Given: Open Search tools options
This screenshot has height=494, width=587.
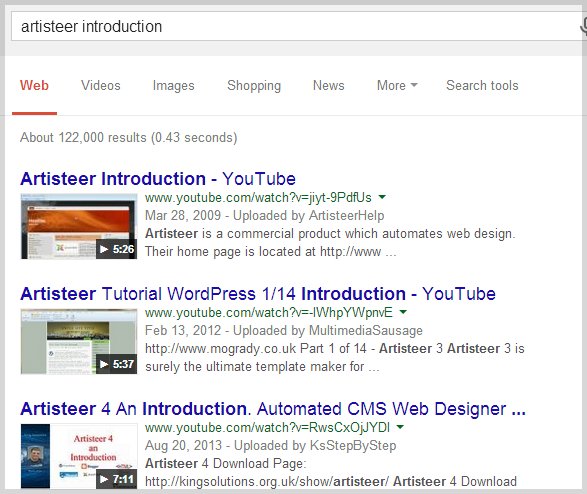Looking at the screenshot, I should (482, 85).
